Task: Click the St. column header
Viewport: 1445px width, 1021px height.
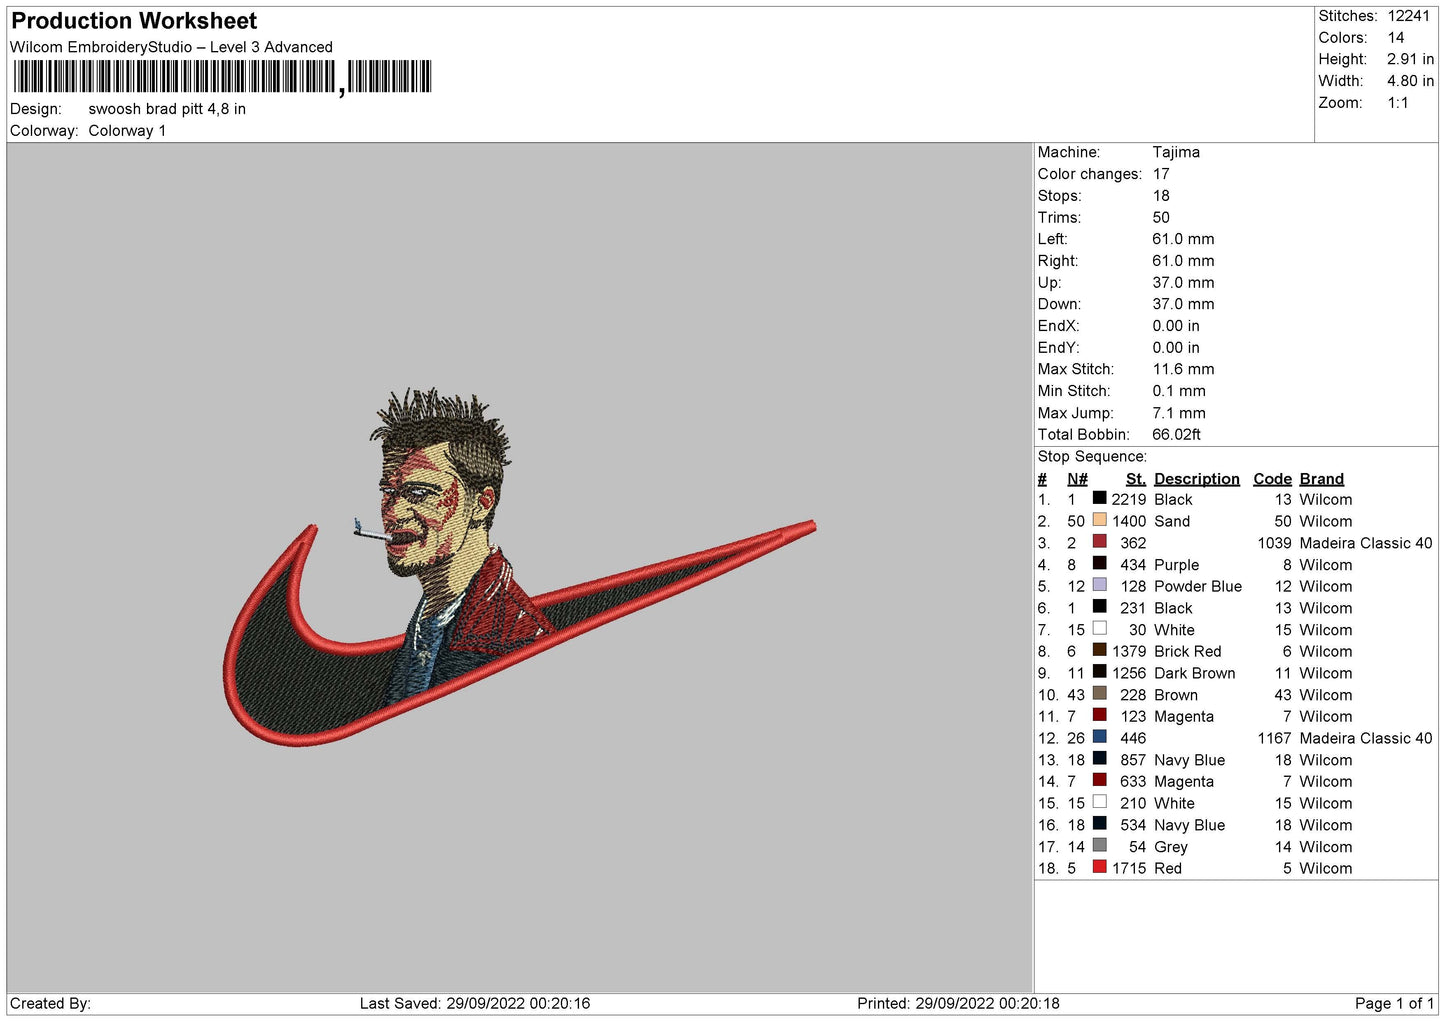Action: click(1136, 479)
